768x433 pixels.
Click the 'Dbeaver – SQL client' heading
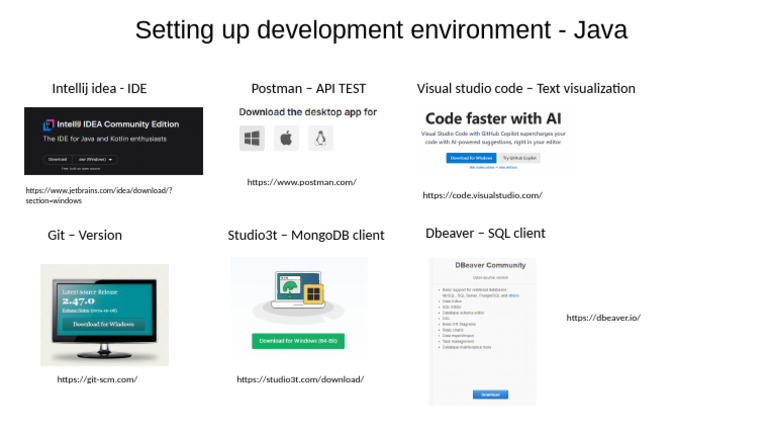[x=485, y=233]
